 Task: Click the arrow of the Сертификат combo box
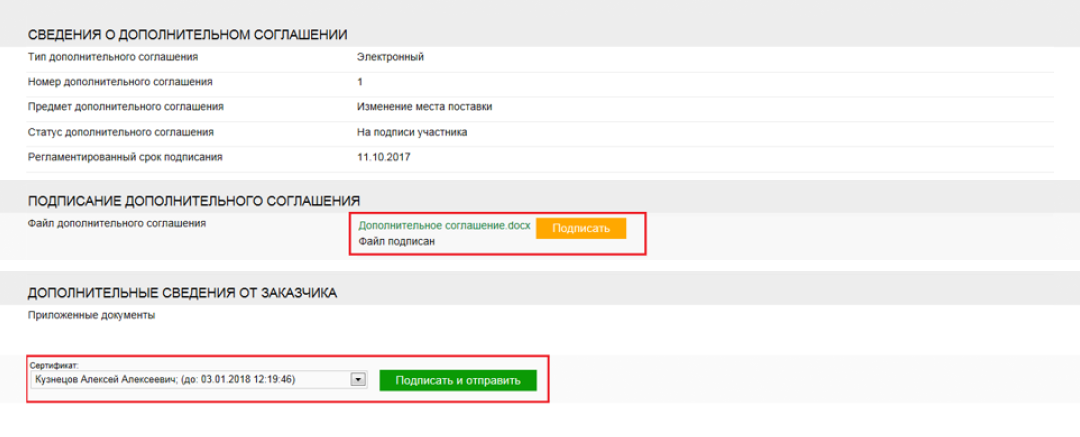357,380
